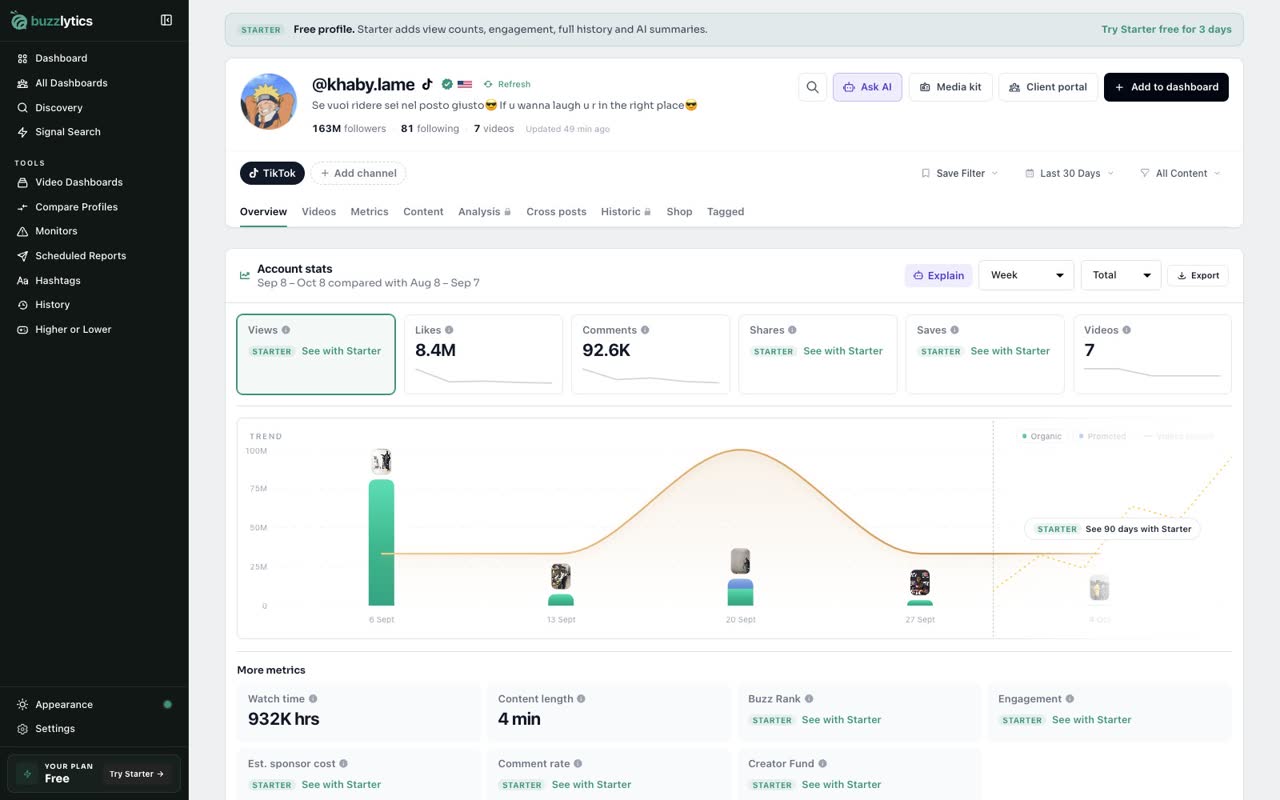This screenshot has height=800, width=1280.
Task: Click Try Starter free for 3 days link
Action: (x=1167, y=29)
